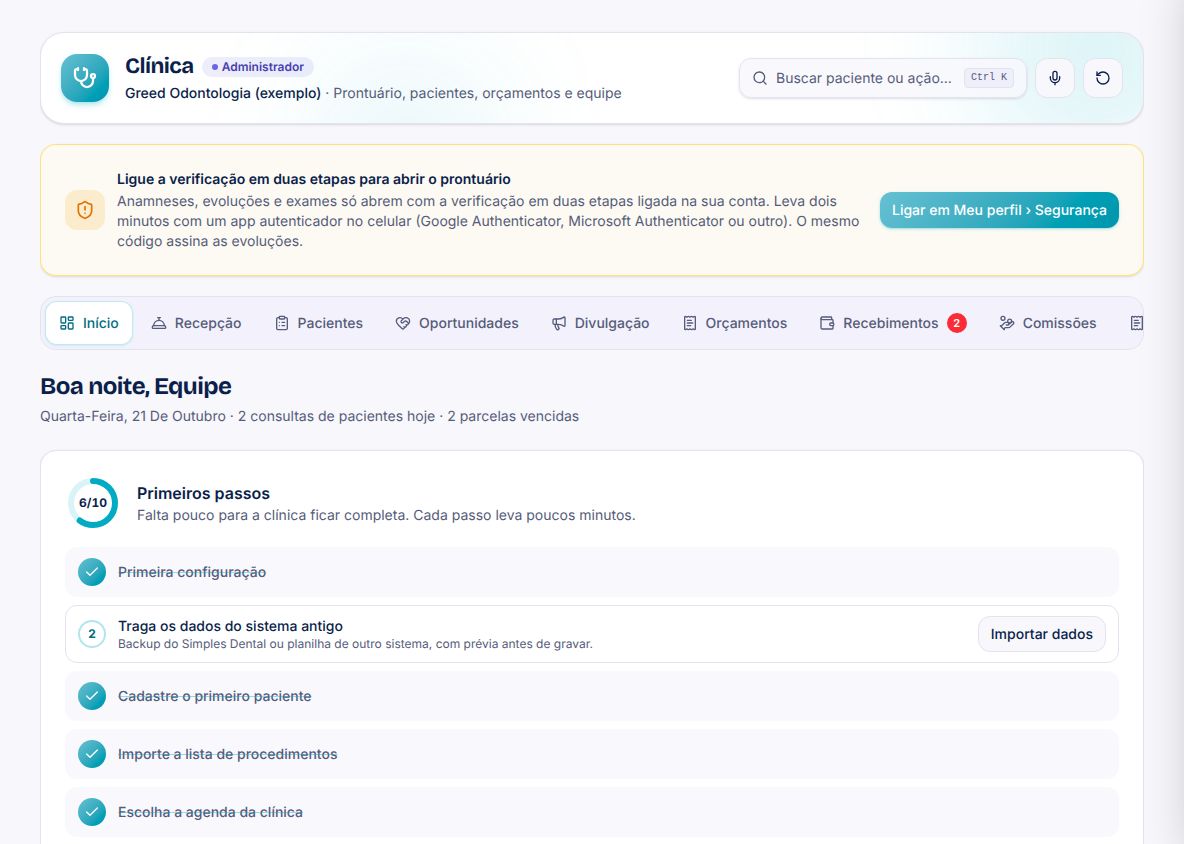Viewport: 1184px width, 844px height.
Task: Click the wallet icon beside Recebimentos
Action: pyautogui.click(x=827, y=323)
